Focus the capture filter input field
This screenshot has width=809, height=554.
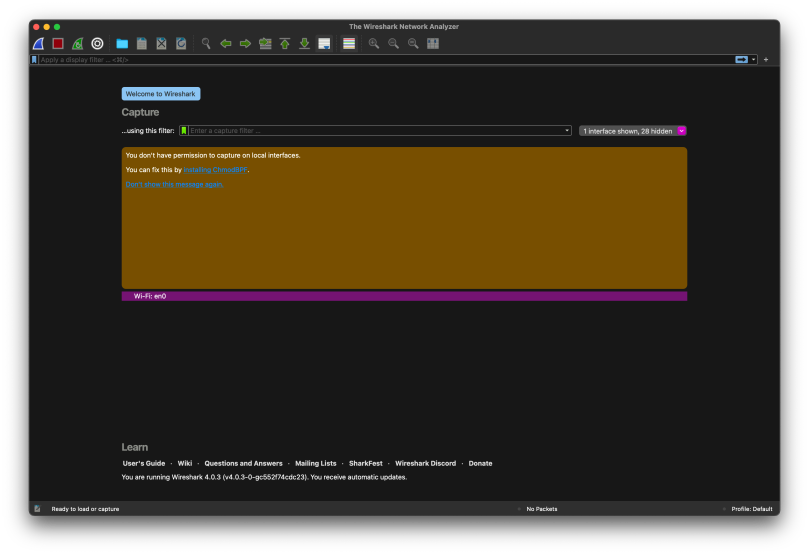pyautogui.click(x=376, y=131)
